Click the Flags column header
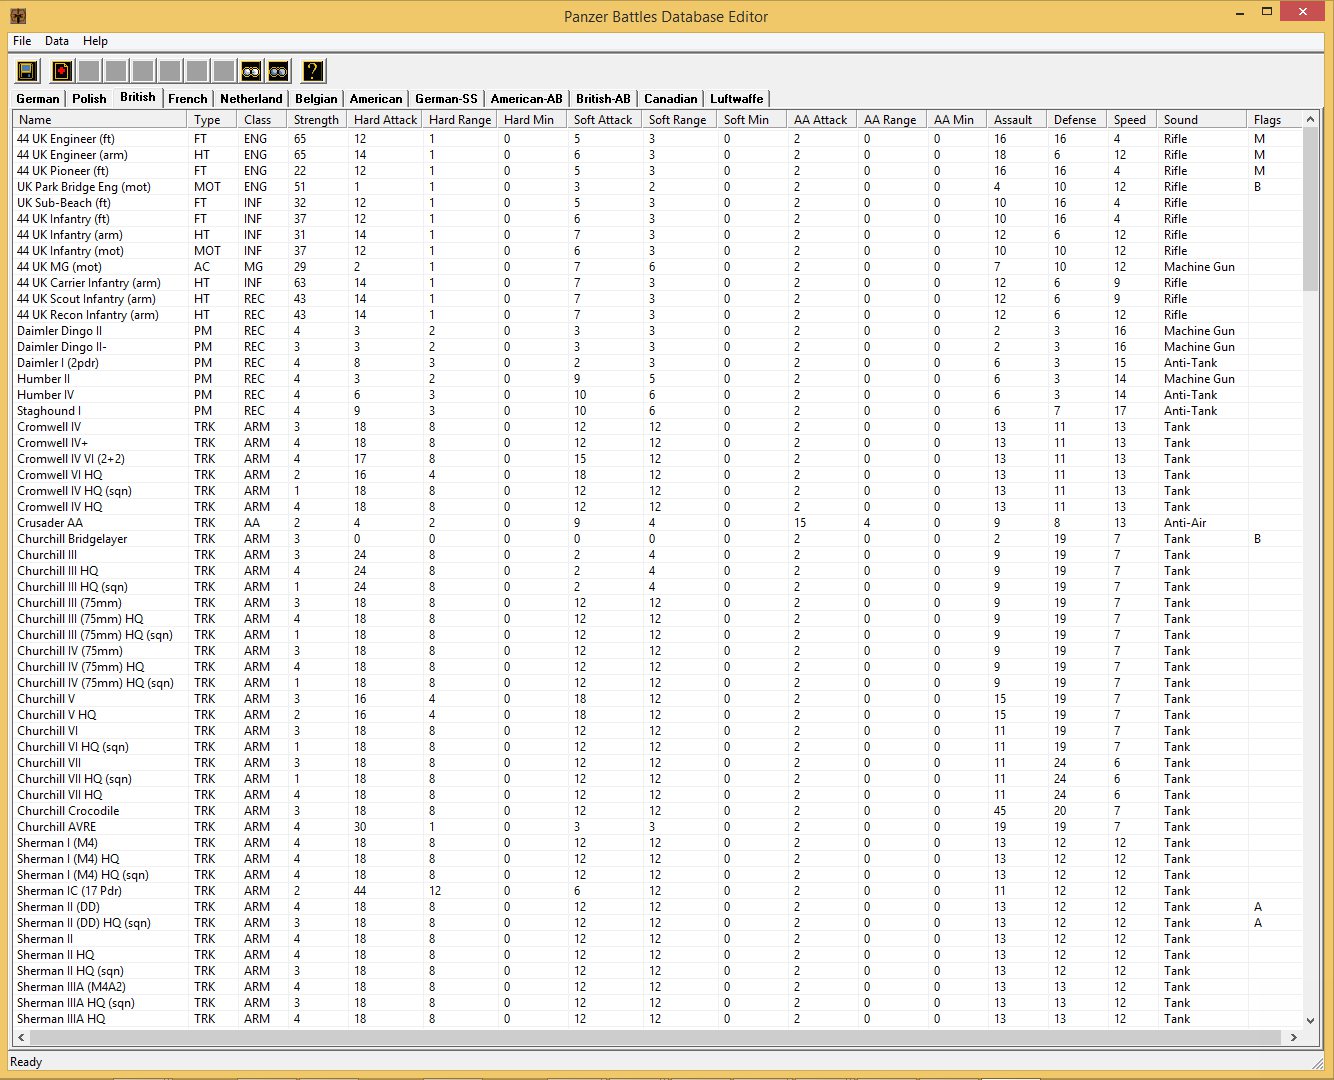 1275,120
